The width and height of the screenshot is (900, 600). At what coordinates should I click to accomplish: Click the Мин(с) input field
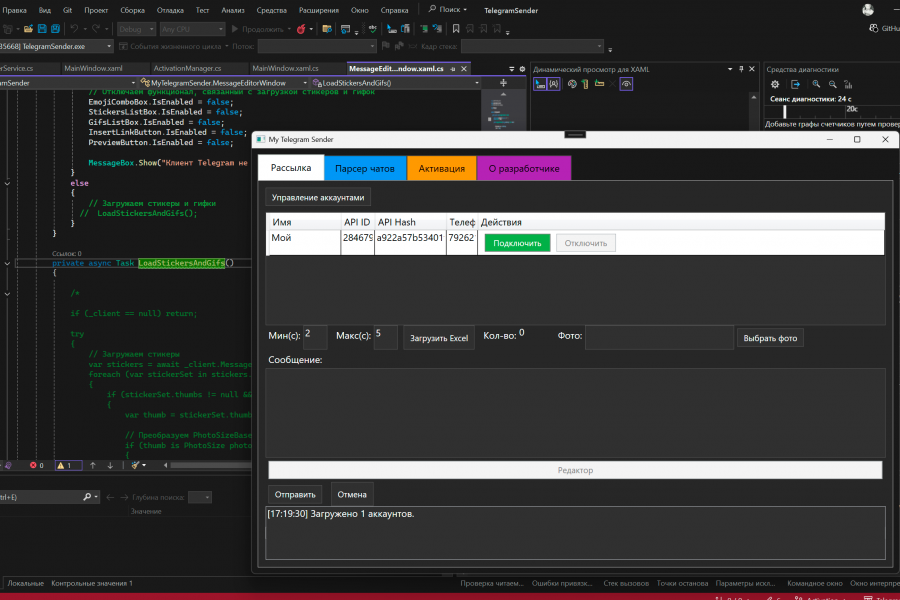(x=315, y=338)
